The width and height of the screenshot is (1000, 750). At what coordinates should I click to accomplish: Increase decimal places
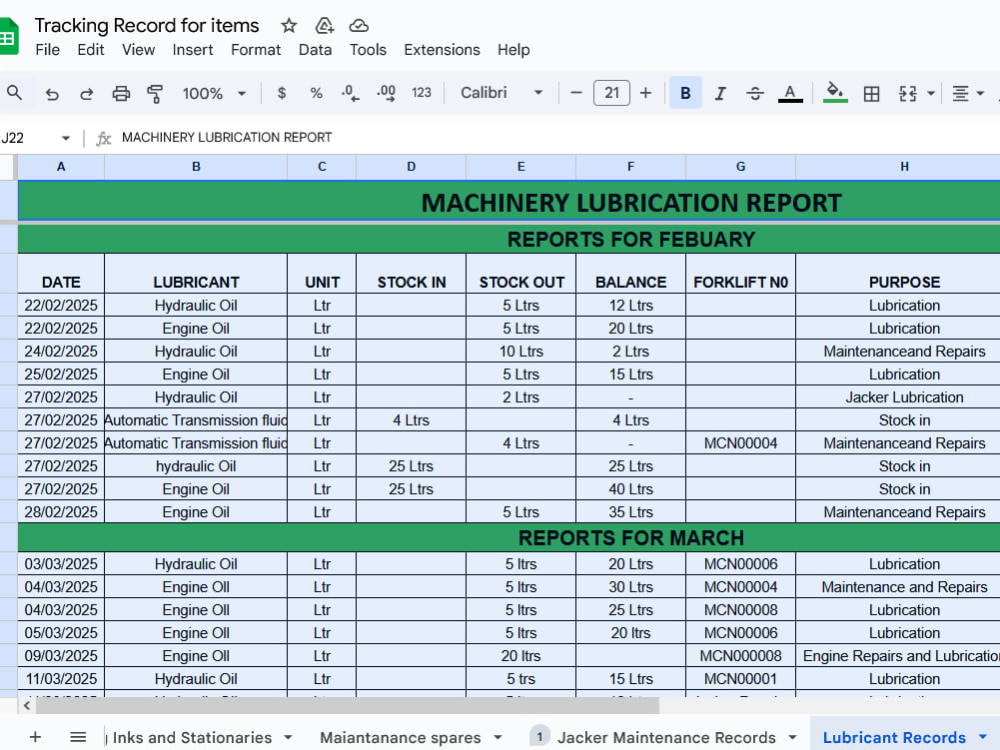point(386,93)
